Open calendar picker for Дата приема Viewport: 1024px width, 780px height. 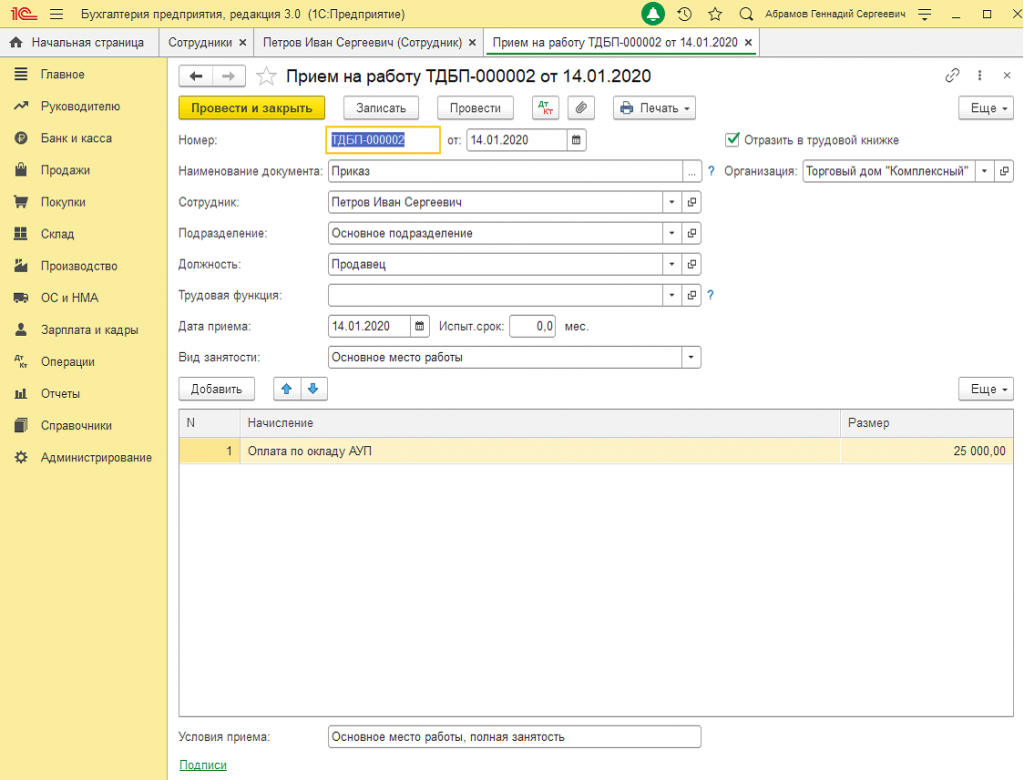(419, 326)
